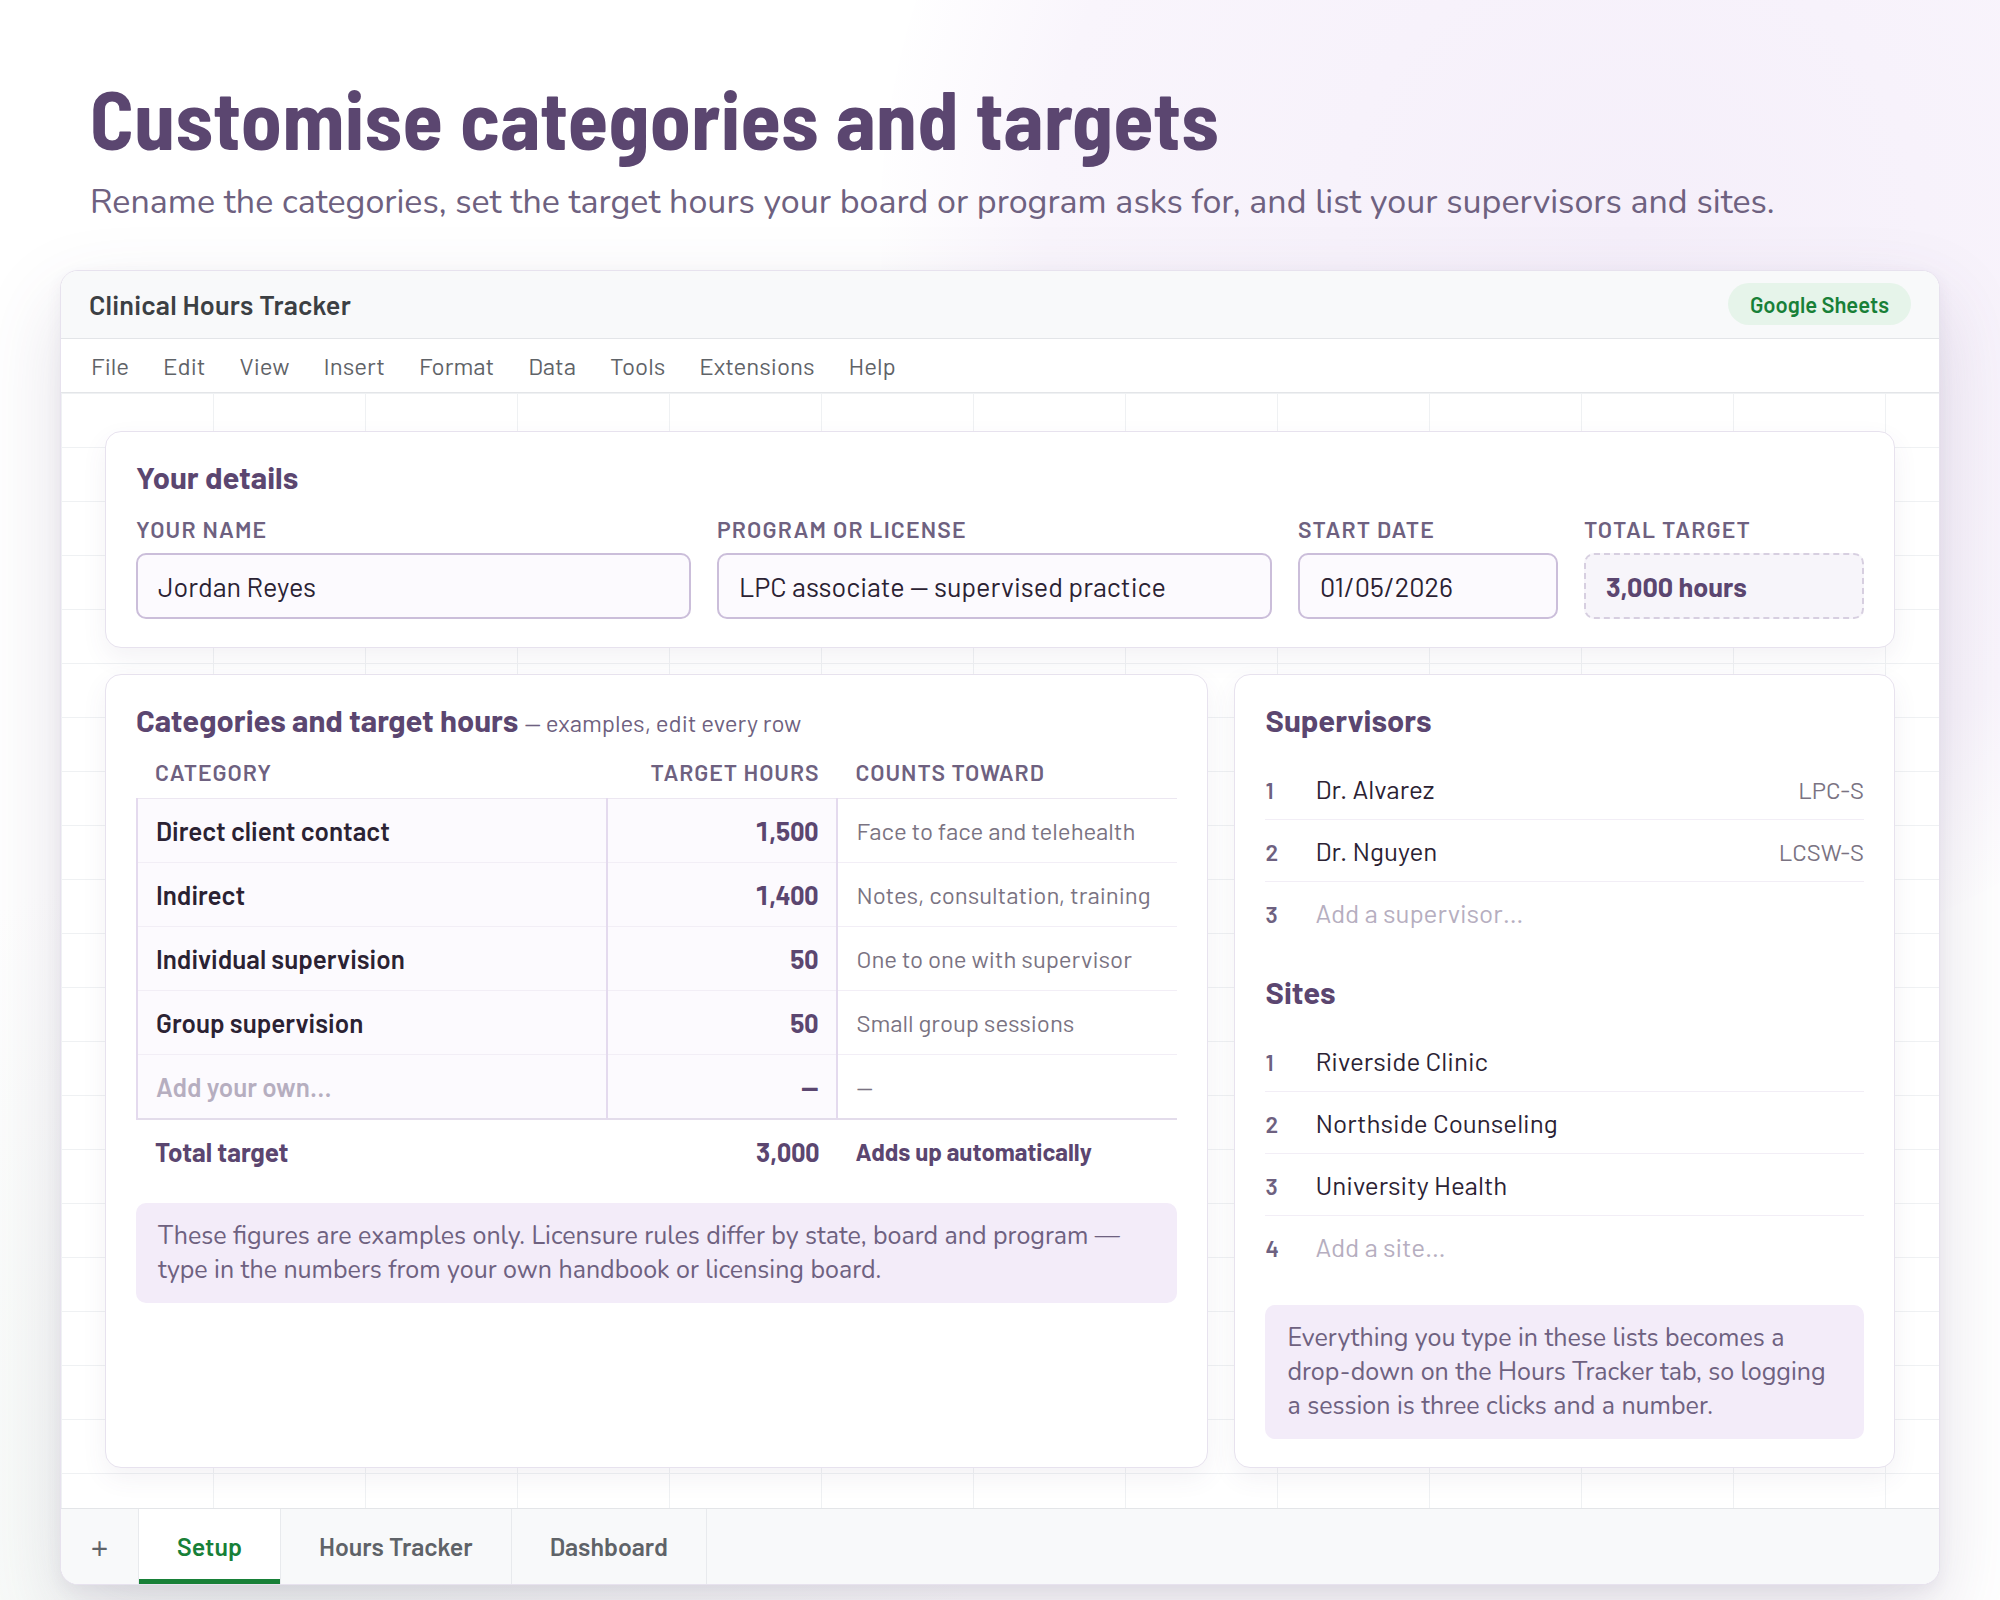This screenshot has height=1600, width=2000.
Task: Click the Clinical Hours Tracker title
Action: (220, 306)
